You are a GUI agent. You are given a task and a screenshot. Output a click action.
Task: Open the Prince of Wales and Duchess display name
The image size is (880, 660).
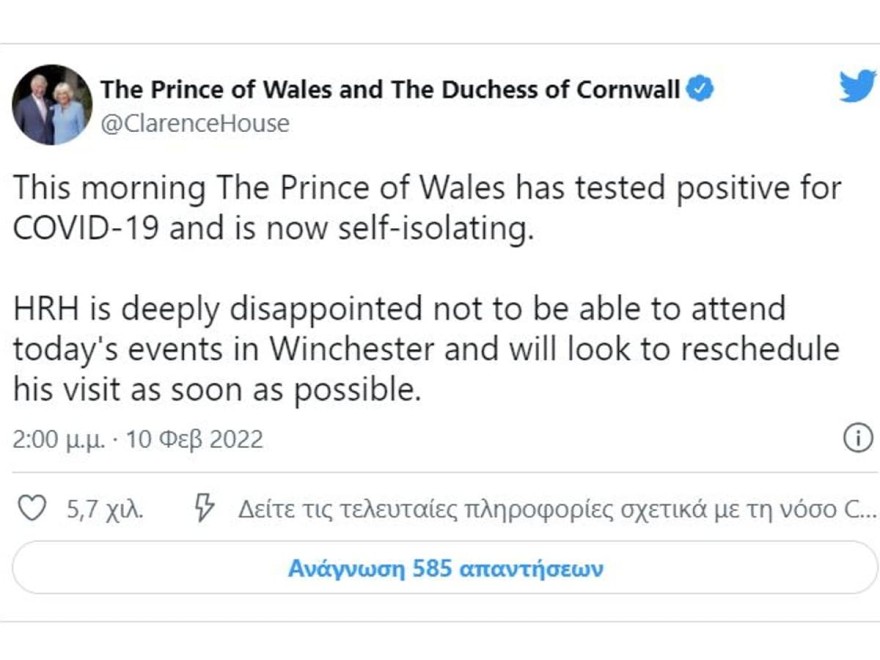(390, 89)
